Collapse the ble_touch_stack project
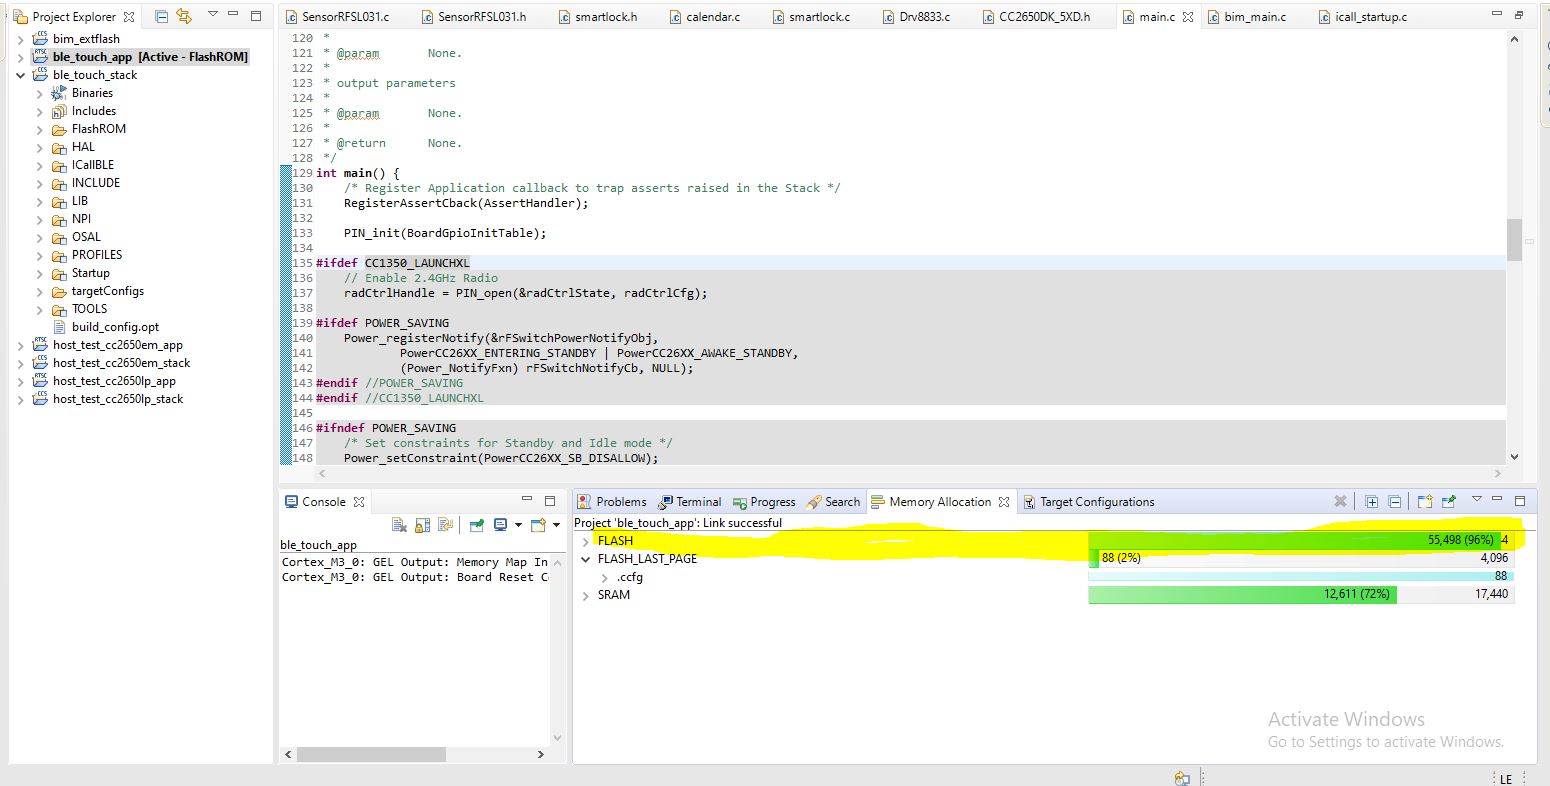This screenshot has width=1550, height=786. [x=20, y=75]
